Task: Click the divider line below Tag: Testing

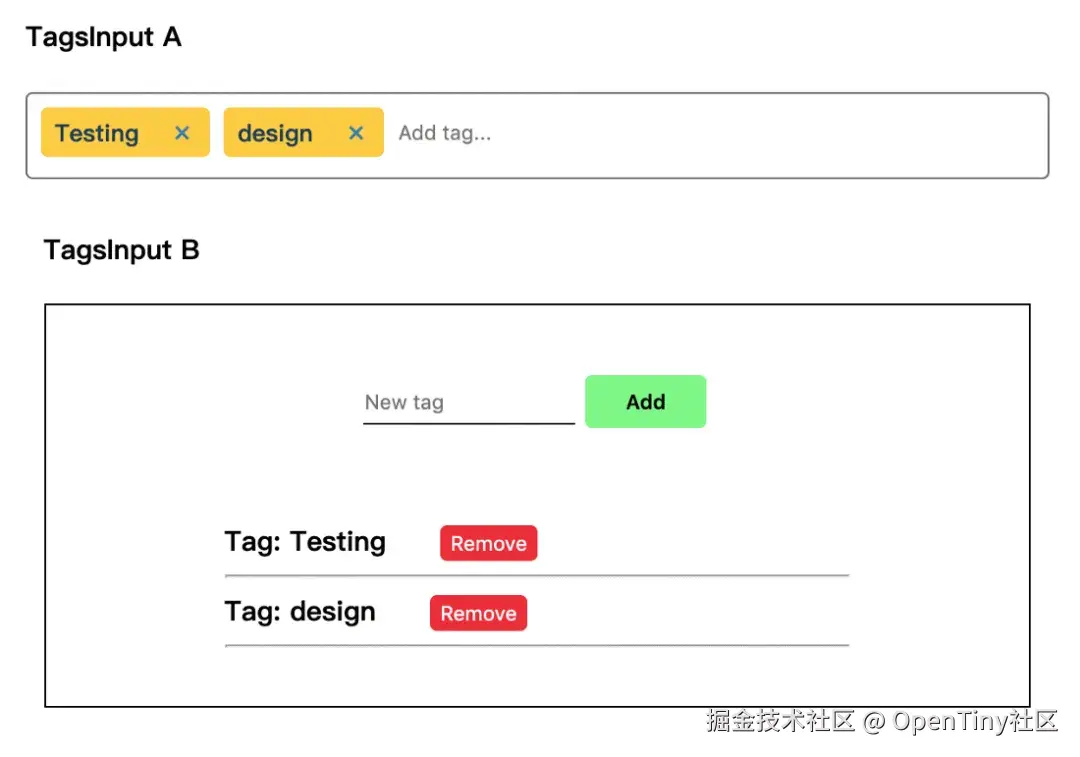Action: [537, 576]
